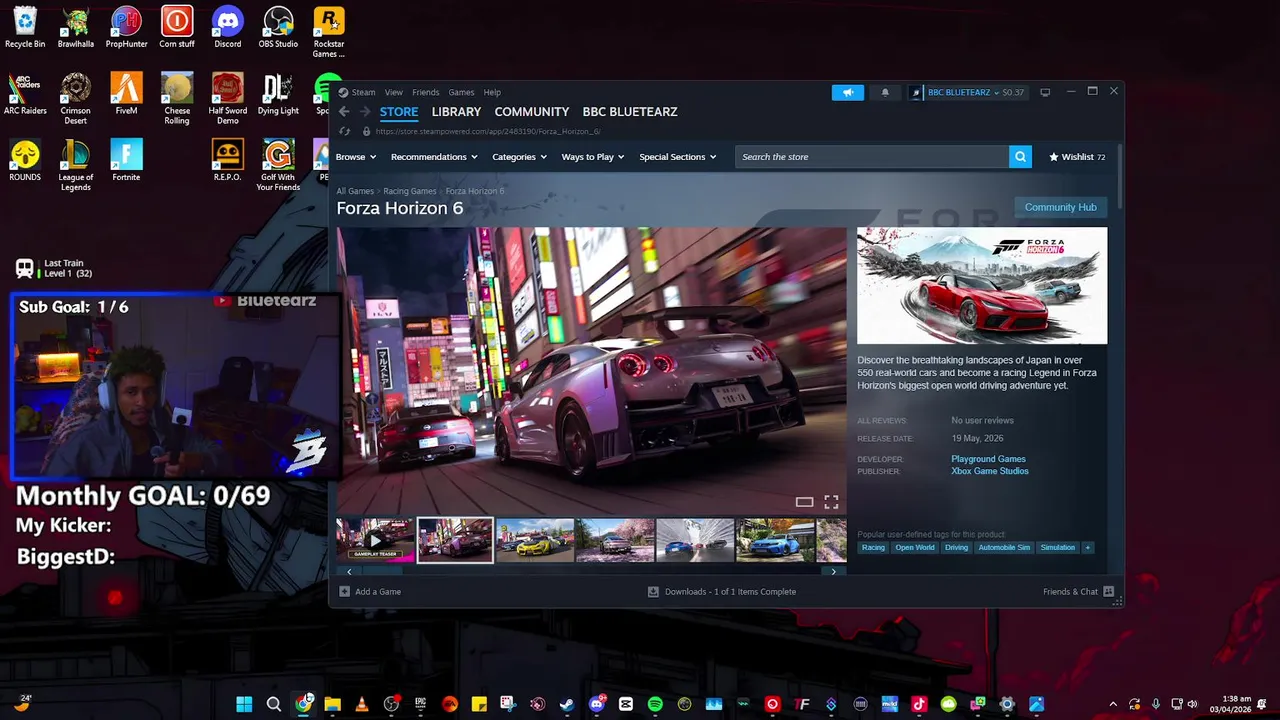The image size is (1280, 720).
Task: Expand the Recommendations dropdown
Action: click(434, 157)
